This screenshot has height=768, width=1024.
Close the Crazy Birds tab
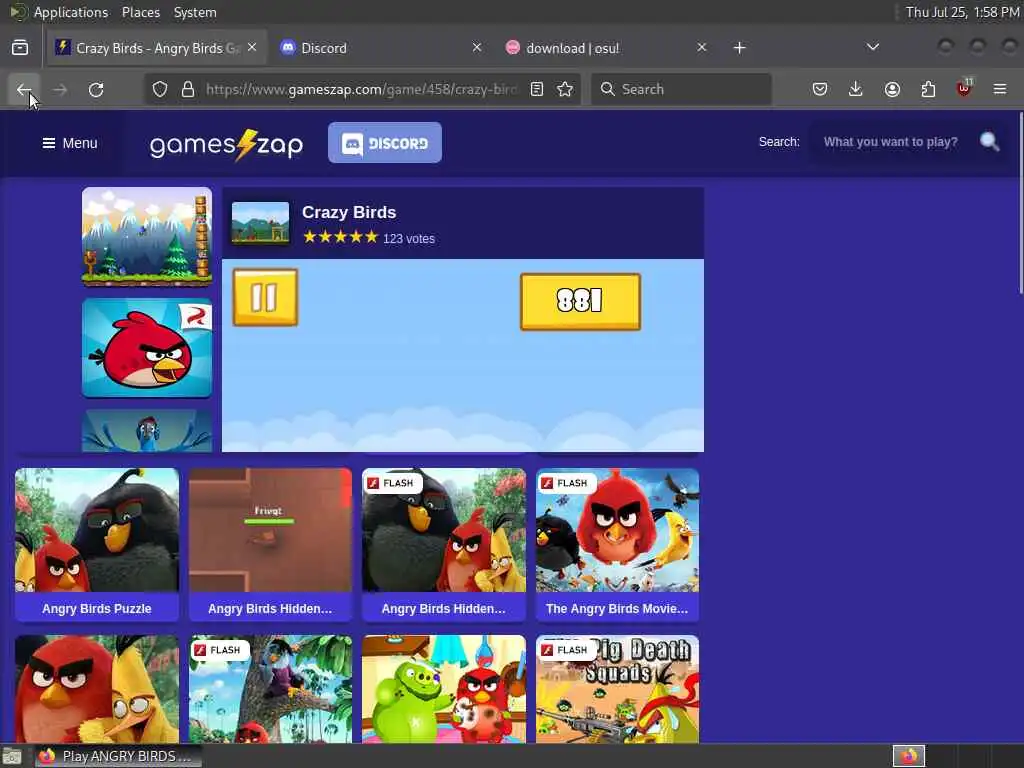[x=252, y=48]
